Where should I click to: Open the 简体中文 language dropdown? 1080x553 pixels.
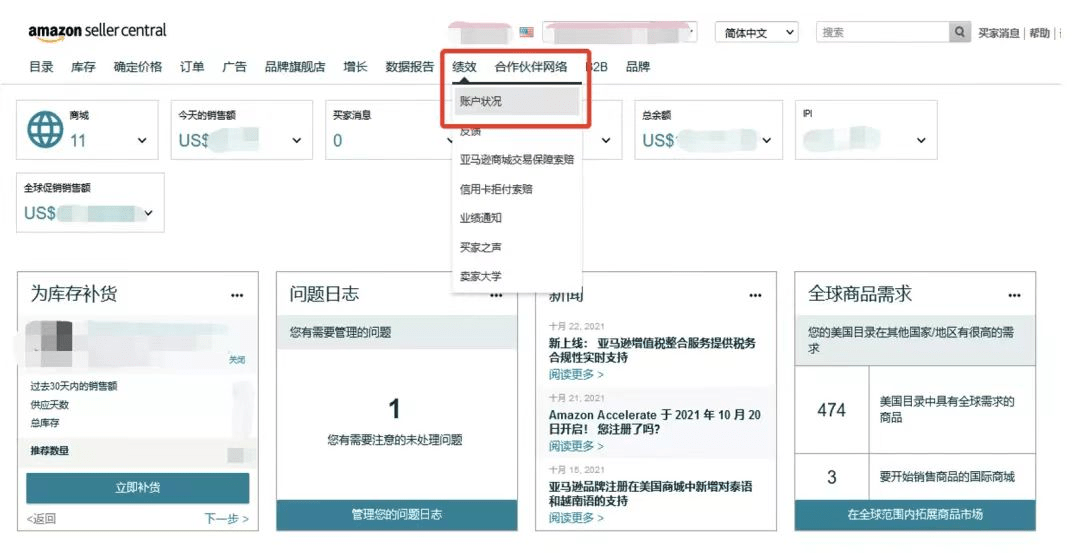click(756, 33)
